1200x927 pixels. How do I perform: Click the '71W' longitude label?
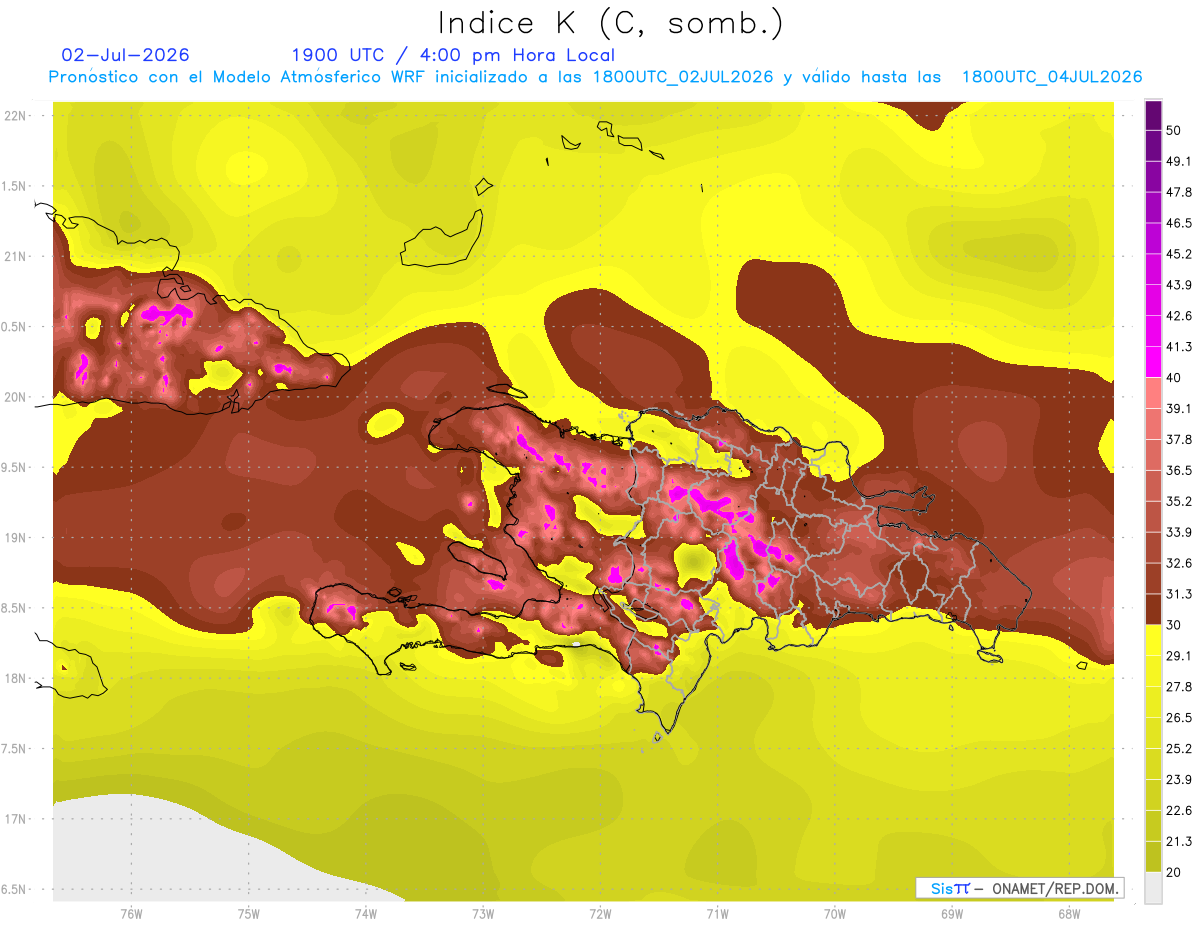pos(717,914)
